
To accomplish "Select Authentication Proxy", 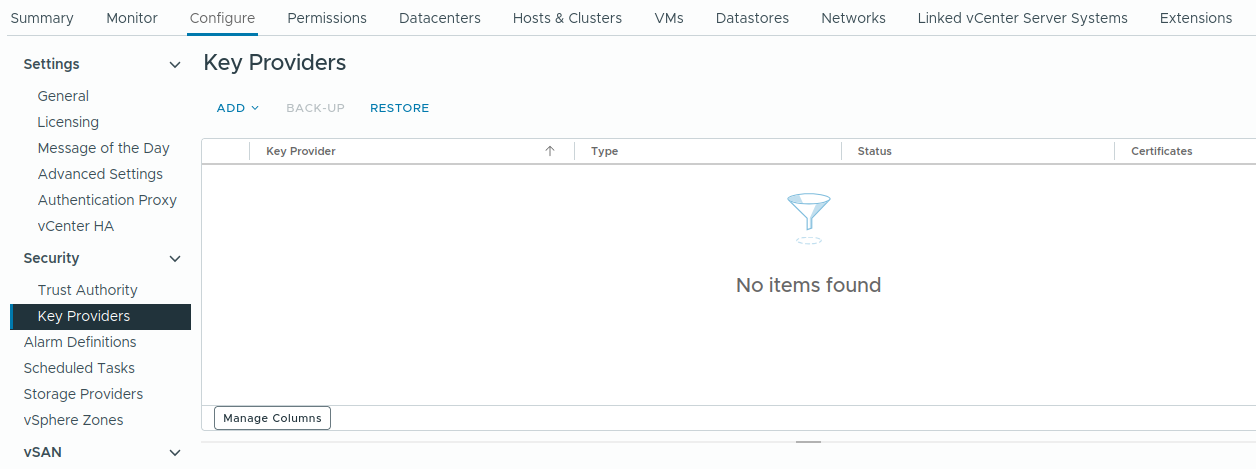I will (107, 200).
